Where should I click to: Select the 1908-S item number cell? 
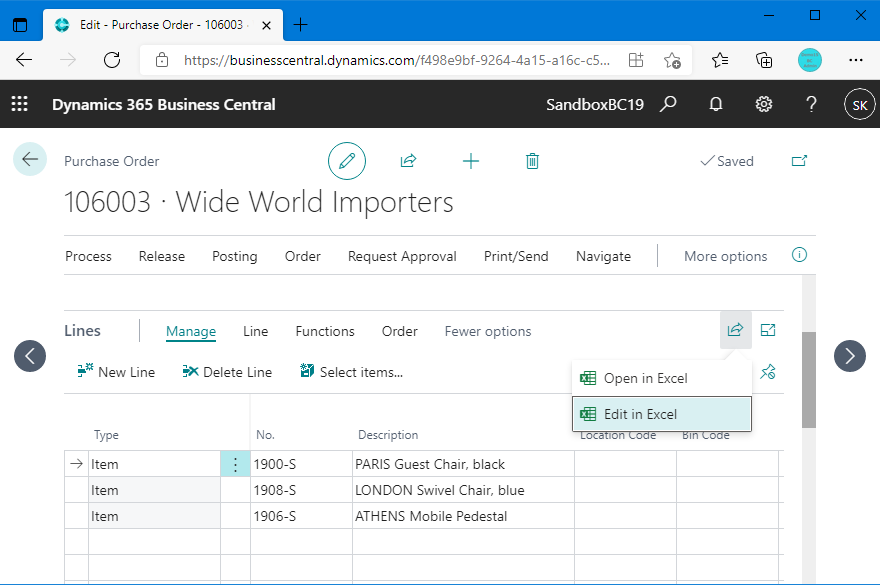301,490
